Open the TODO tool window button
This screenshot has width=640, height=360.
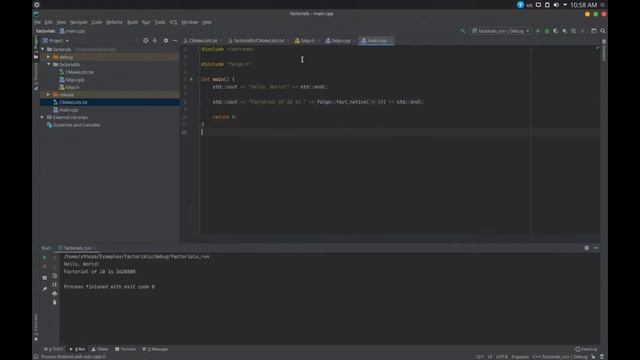coord(54,349)
